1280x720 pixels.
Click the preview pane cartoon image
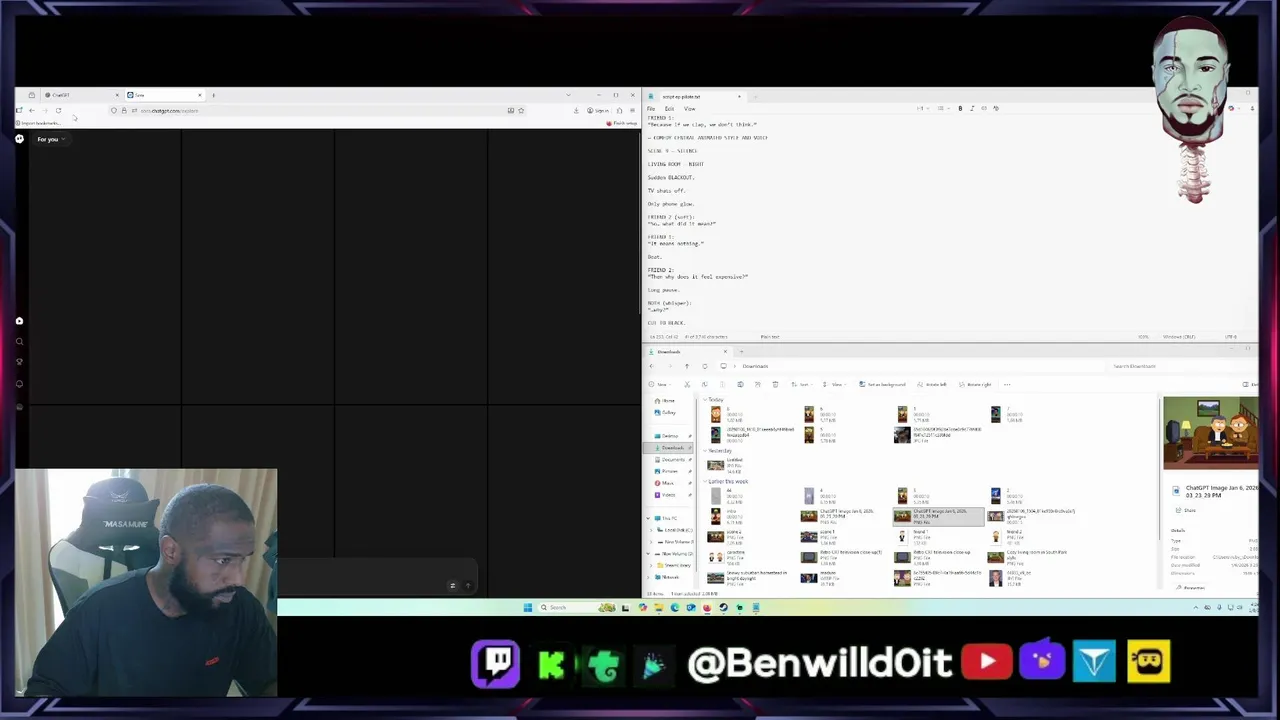click(x=1210, y=432)
